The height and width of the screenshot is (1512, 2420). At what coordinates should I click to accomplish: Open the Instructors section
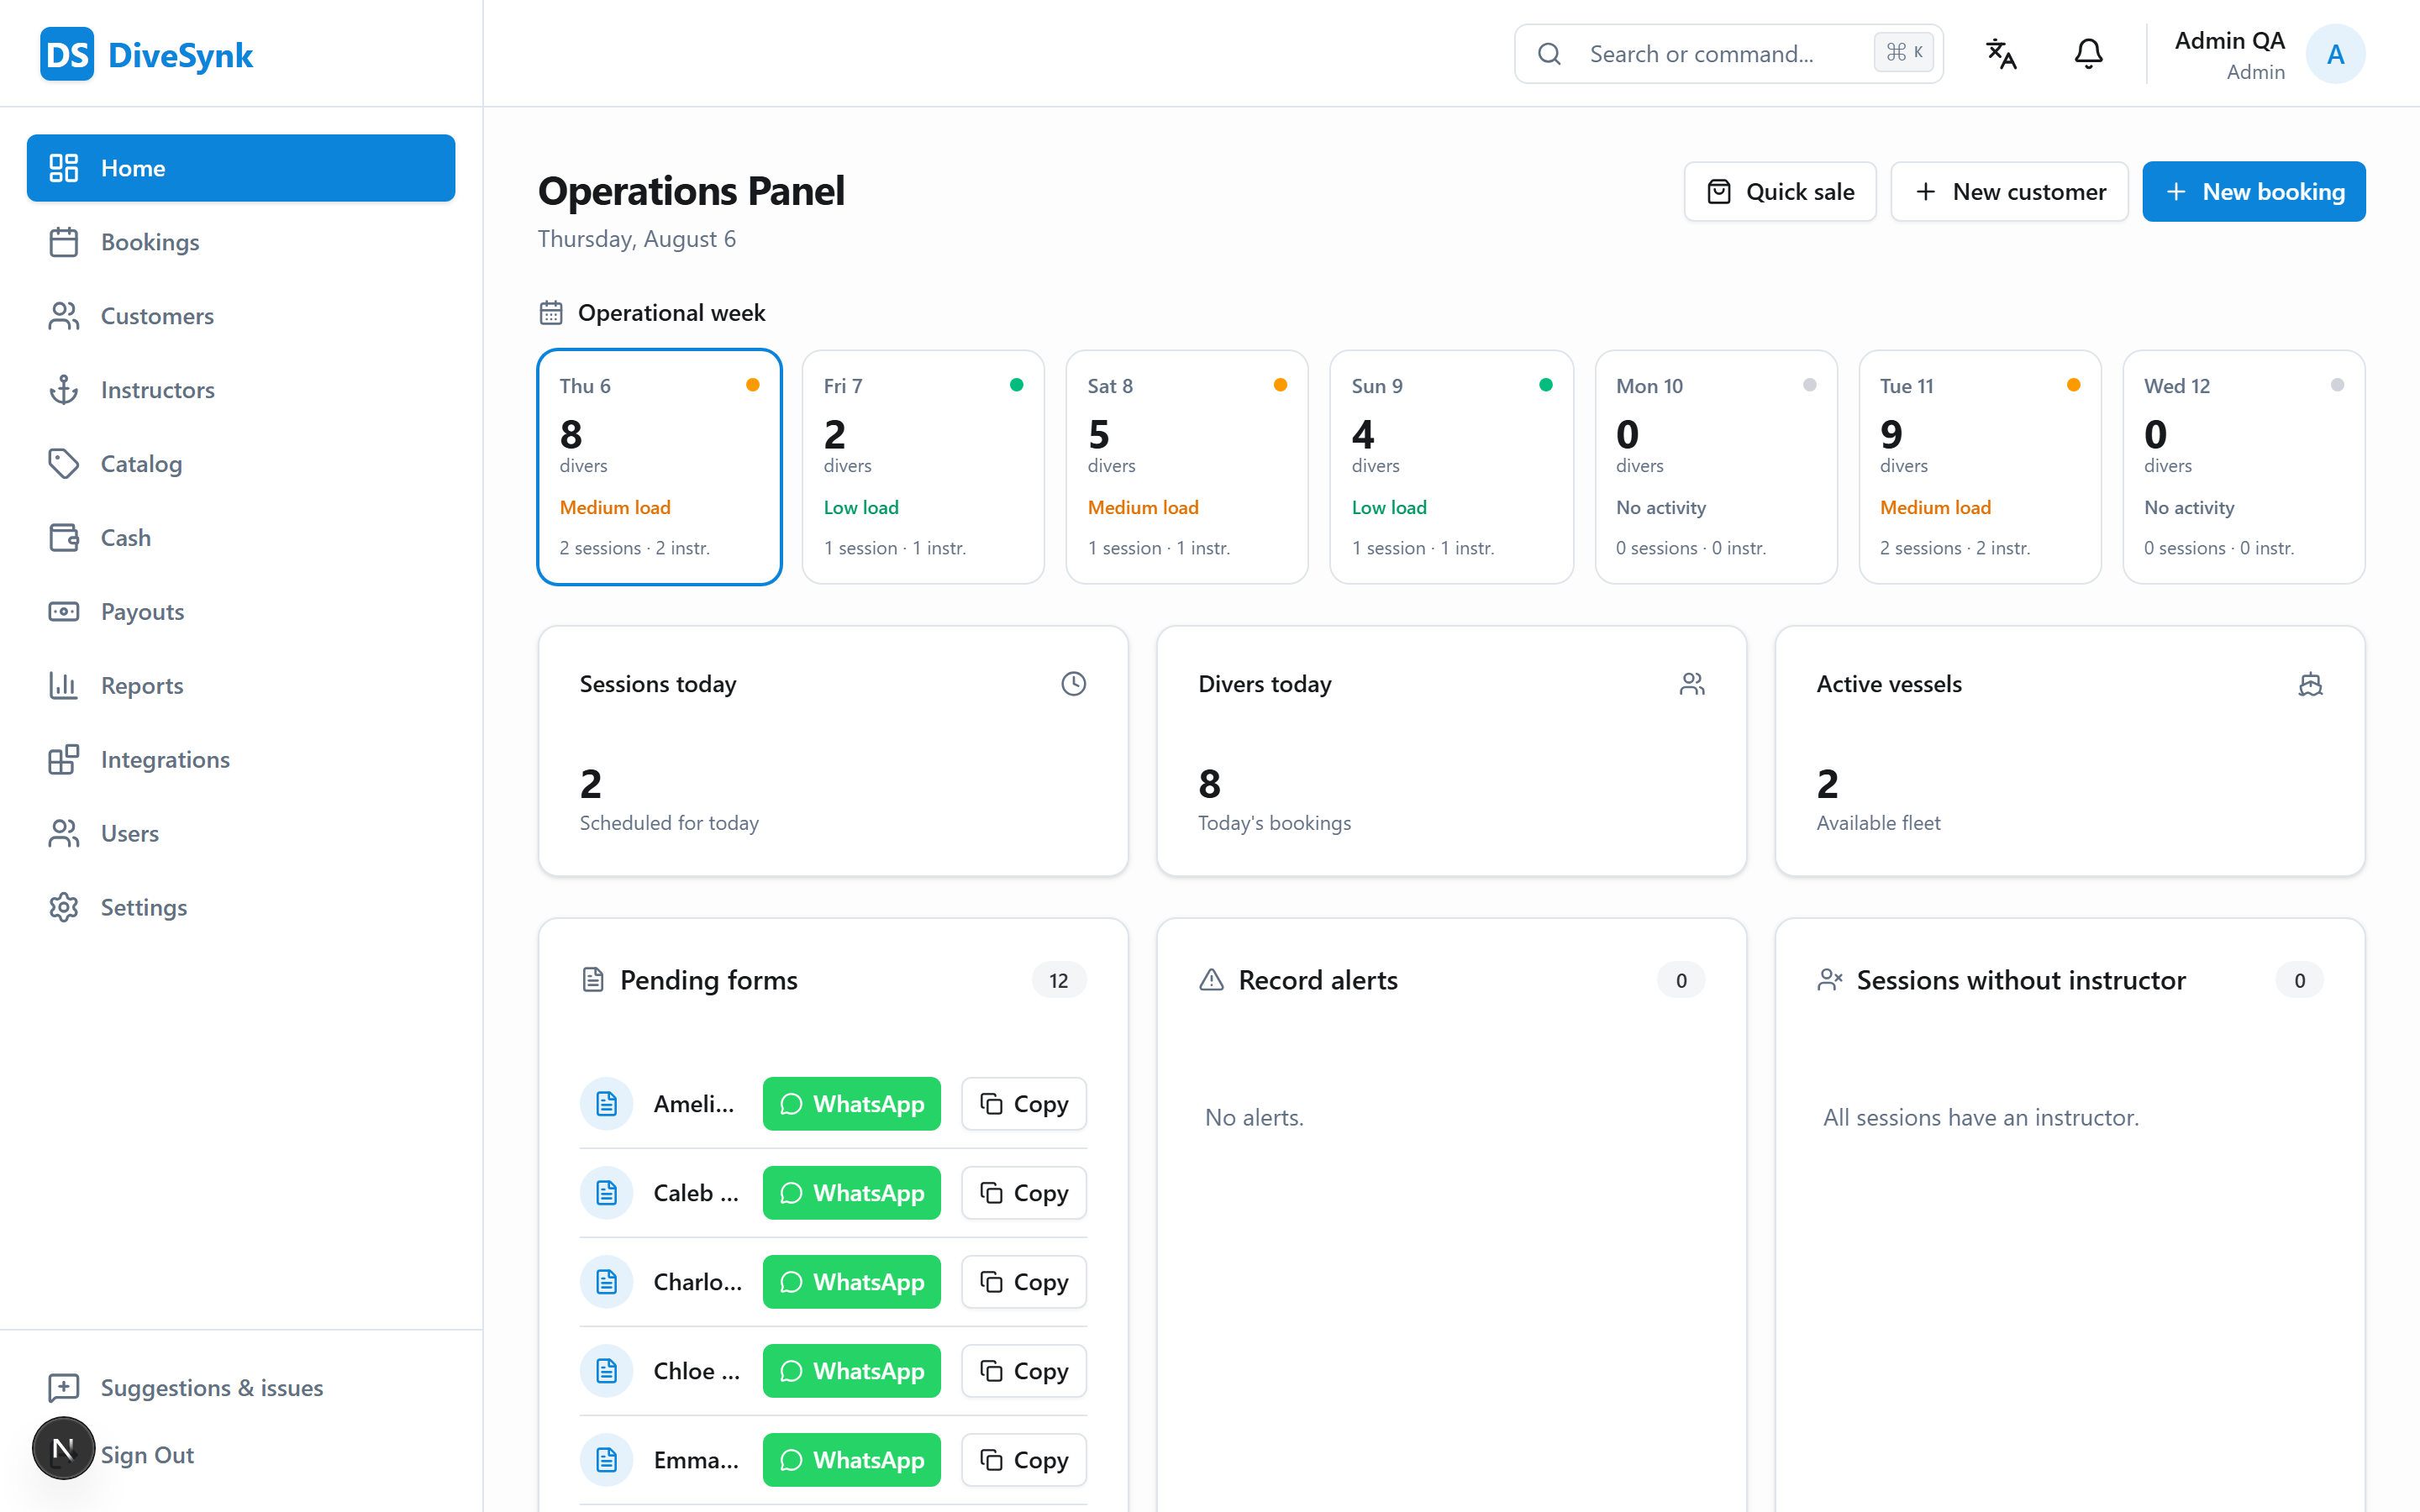point(241,390)
